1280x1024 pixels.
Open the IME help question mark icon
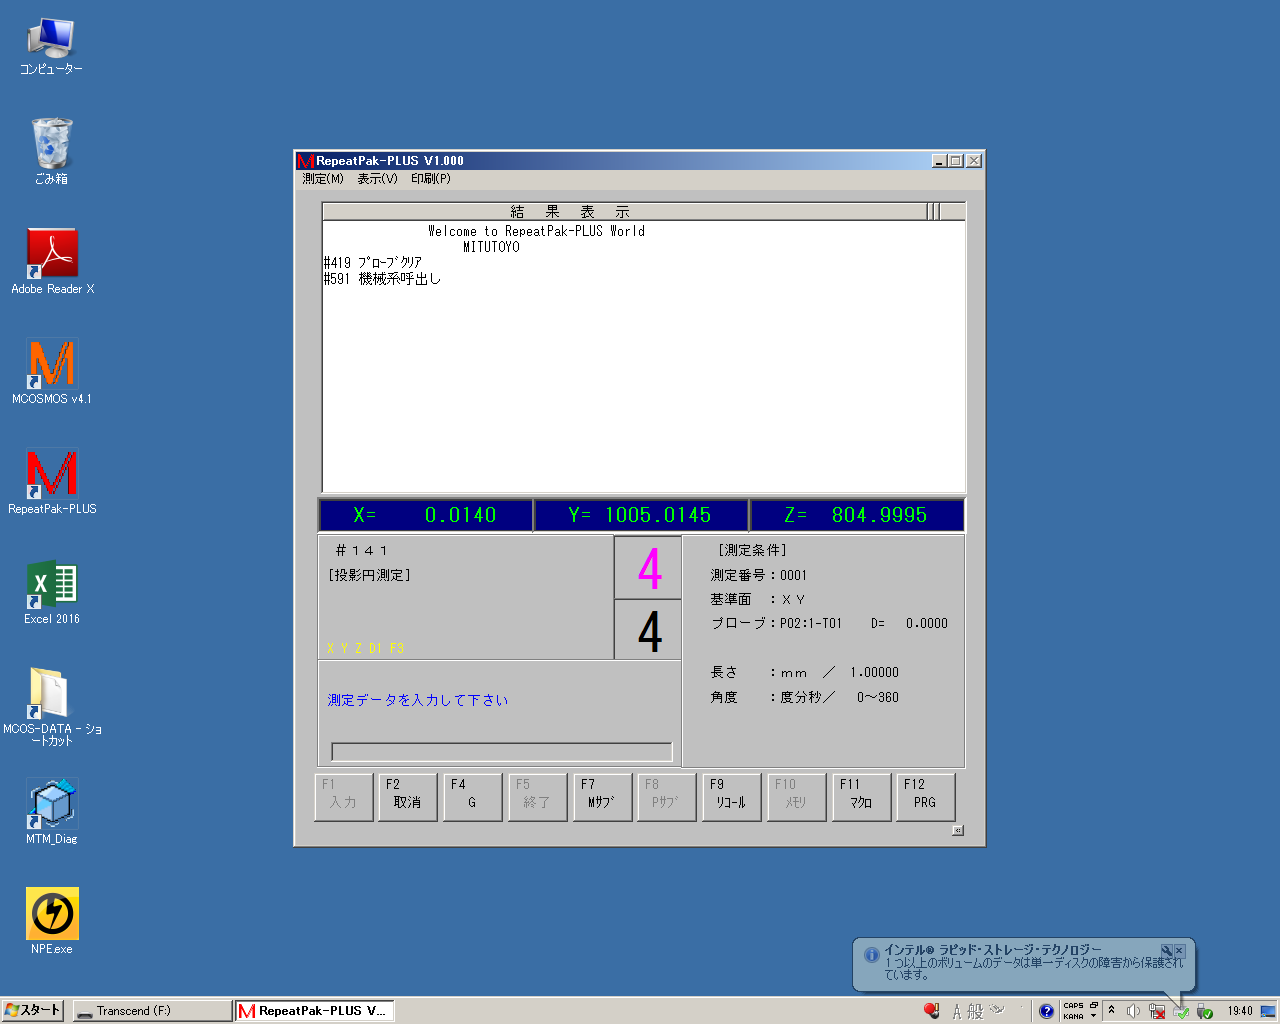pyautogui.click(x=1046, y=1011)
